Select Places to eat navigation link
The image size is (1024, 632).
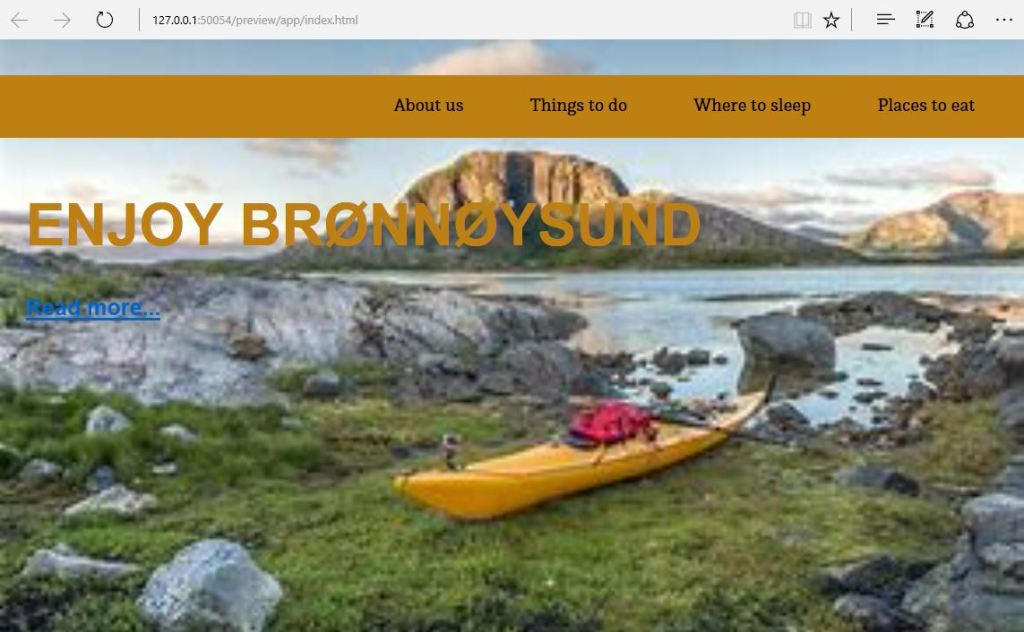(926, 105)
